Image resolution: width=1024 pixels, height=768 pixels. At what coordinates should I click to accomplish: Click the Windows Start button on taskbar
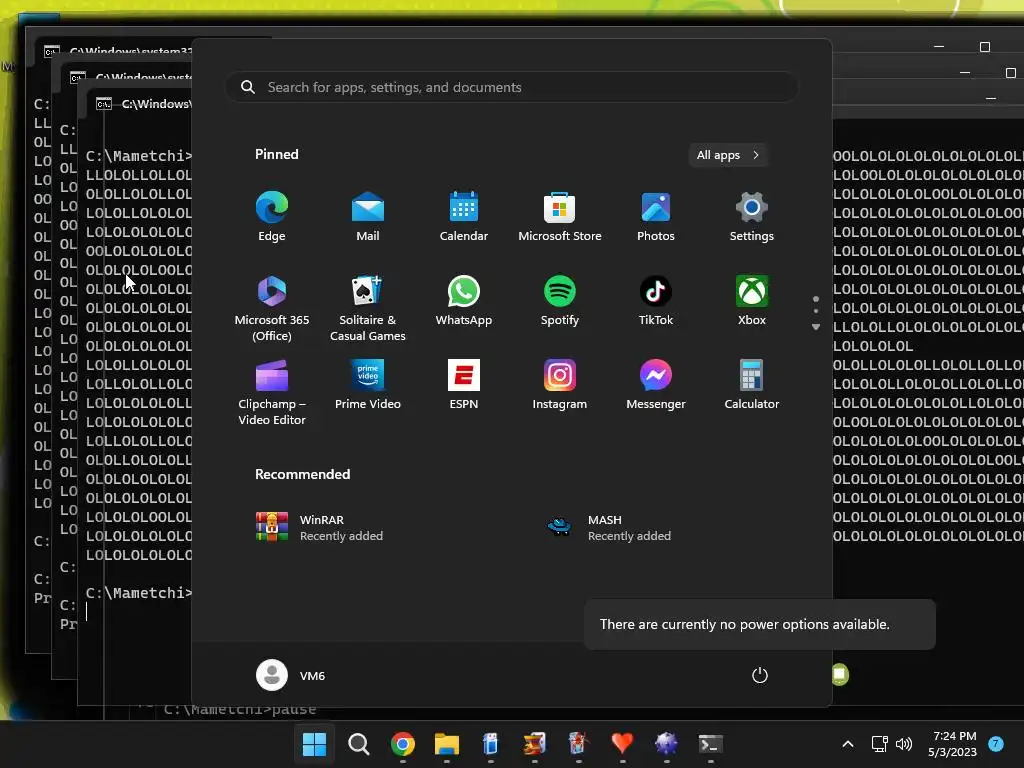point(314,744)
